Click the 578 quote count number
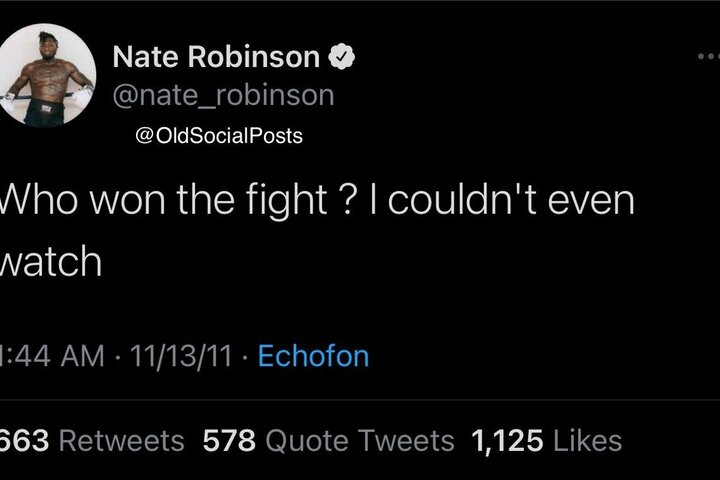This screenshot has width=720, height=480. tap(228, 440)
